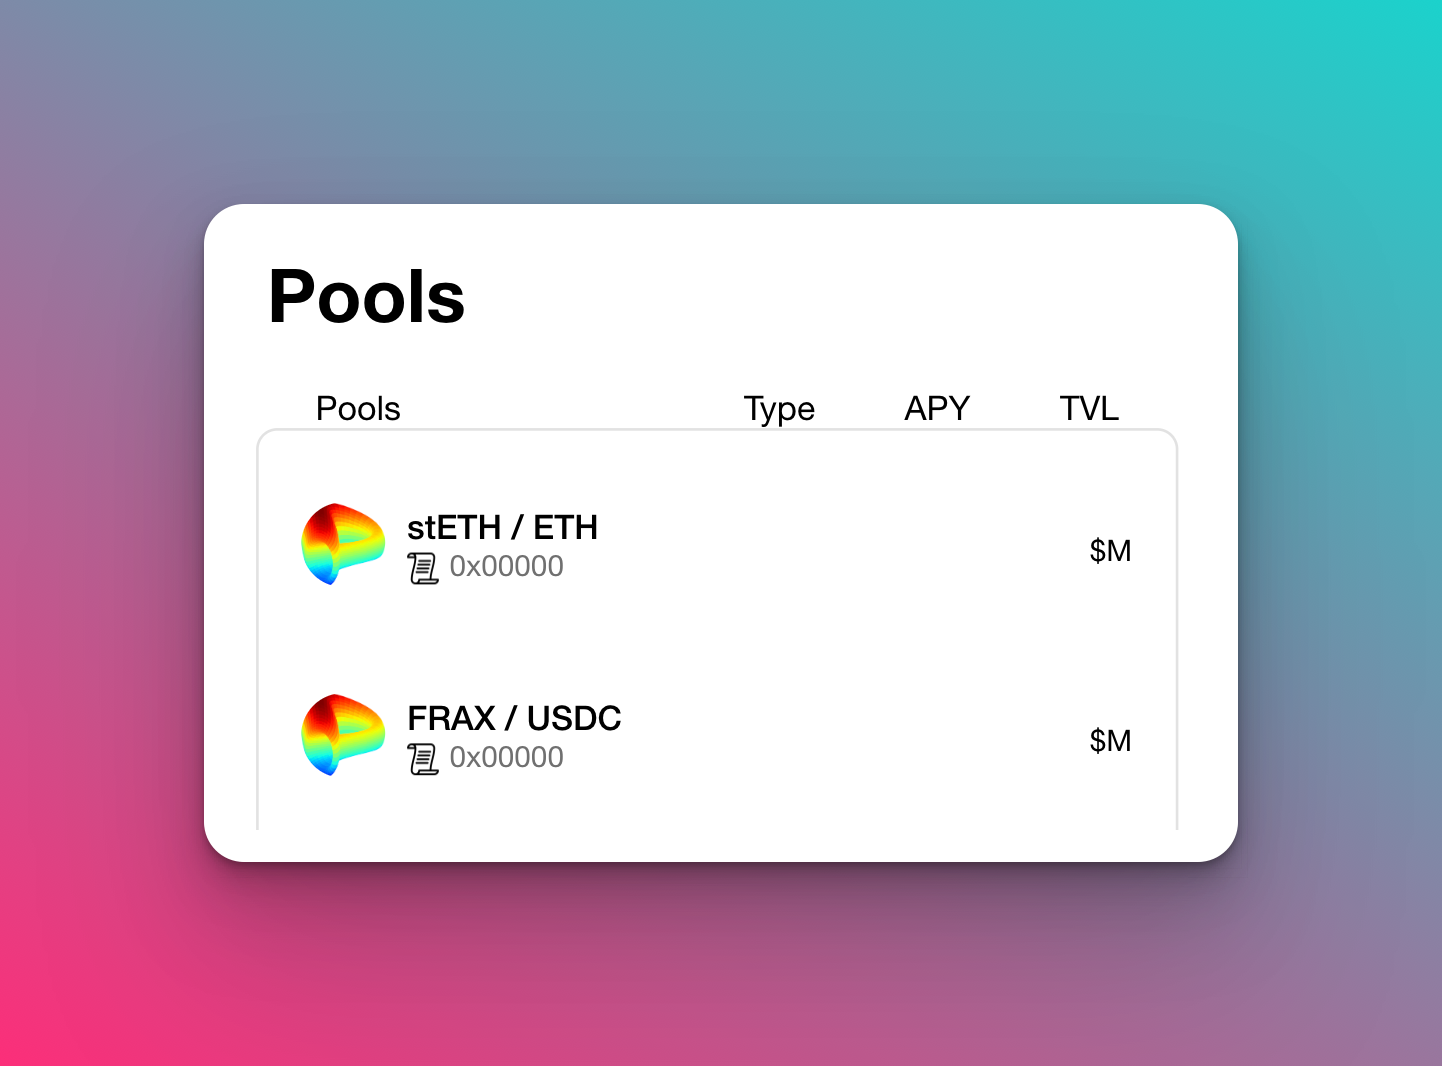This screenshot has width=1442, height=1066.
Task: Open the FRAX / USDC pool name
Action: coord(514,718)
